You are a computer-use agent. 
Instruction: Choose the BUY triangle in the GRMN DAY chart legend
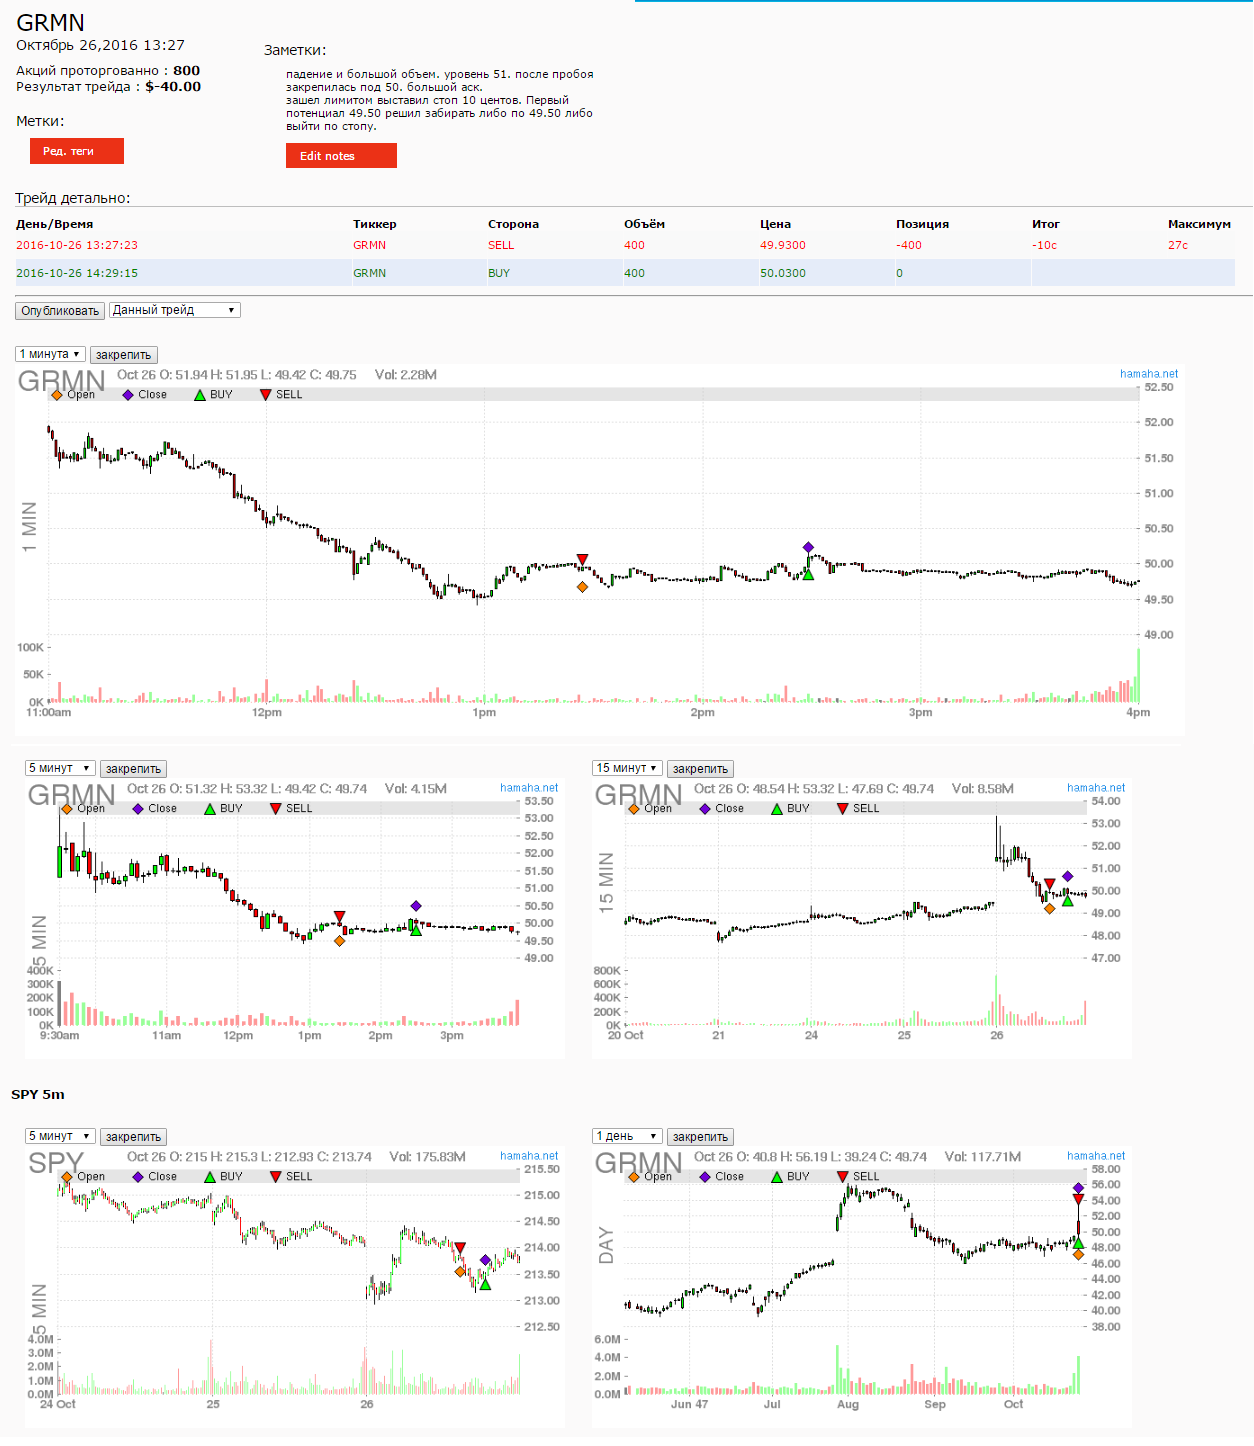[777, 1177]
